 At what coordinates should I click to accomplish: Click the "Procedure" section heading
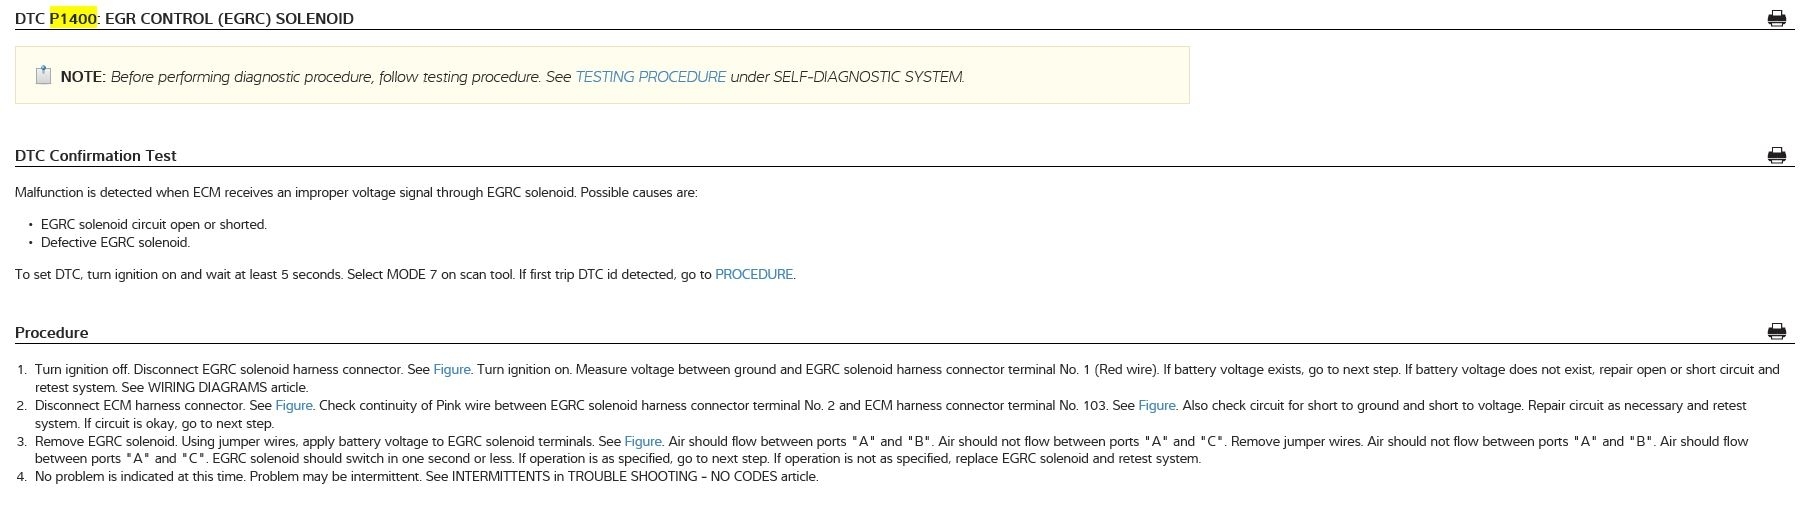click(52, 333)
